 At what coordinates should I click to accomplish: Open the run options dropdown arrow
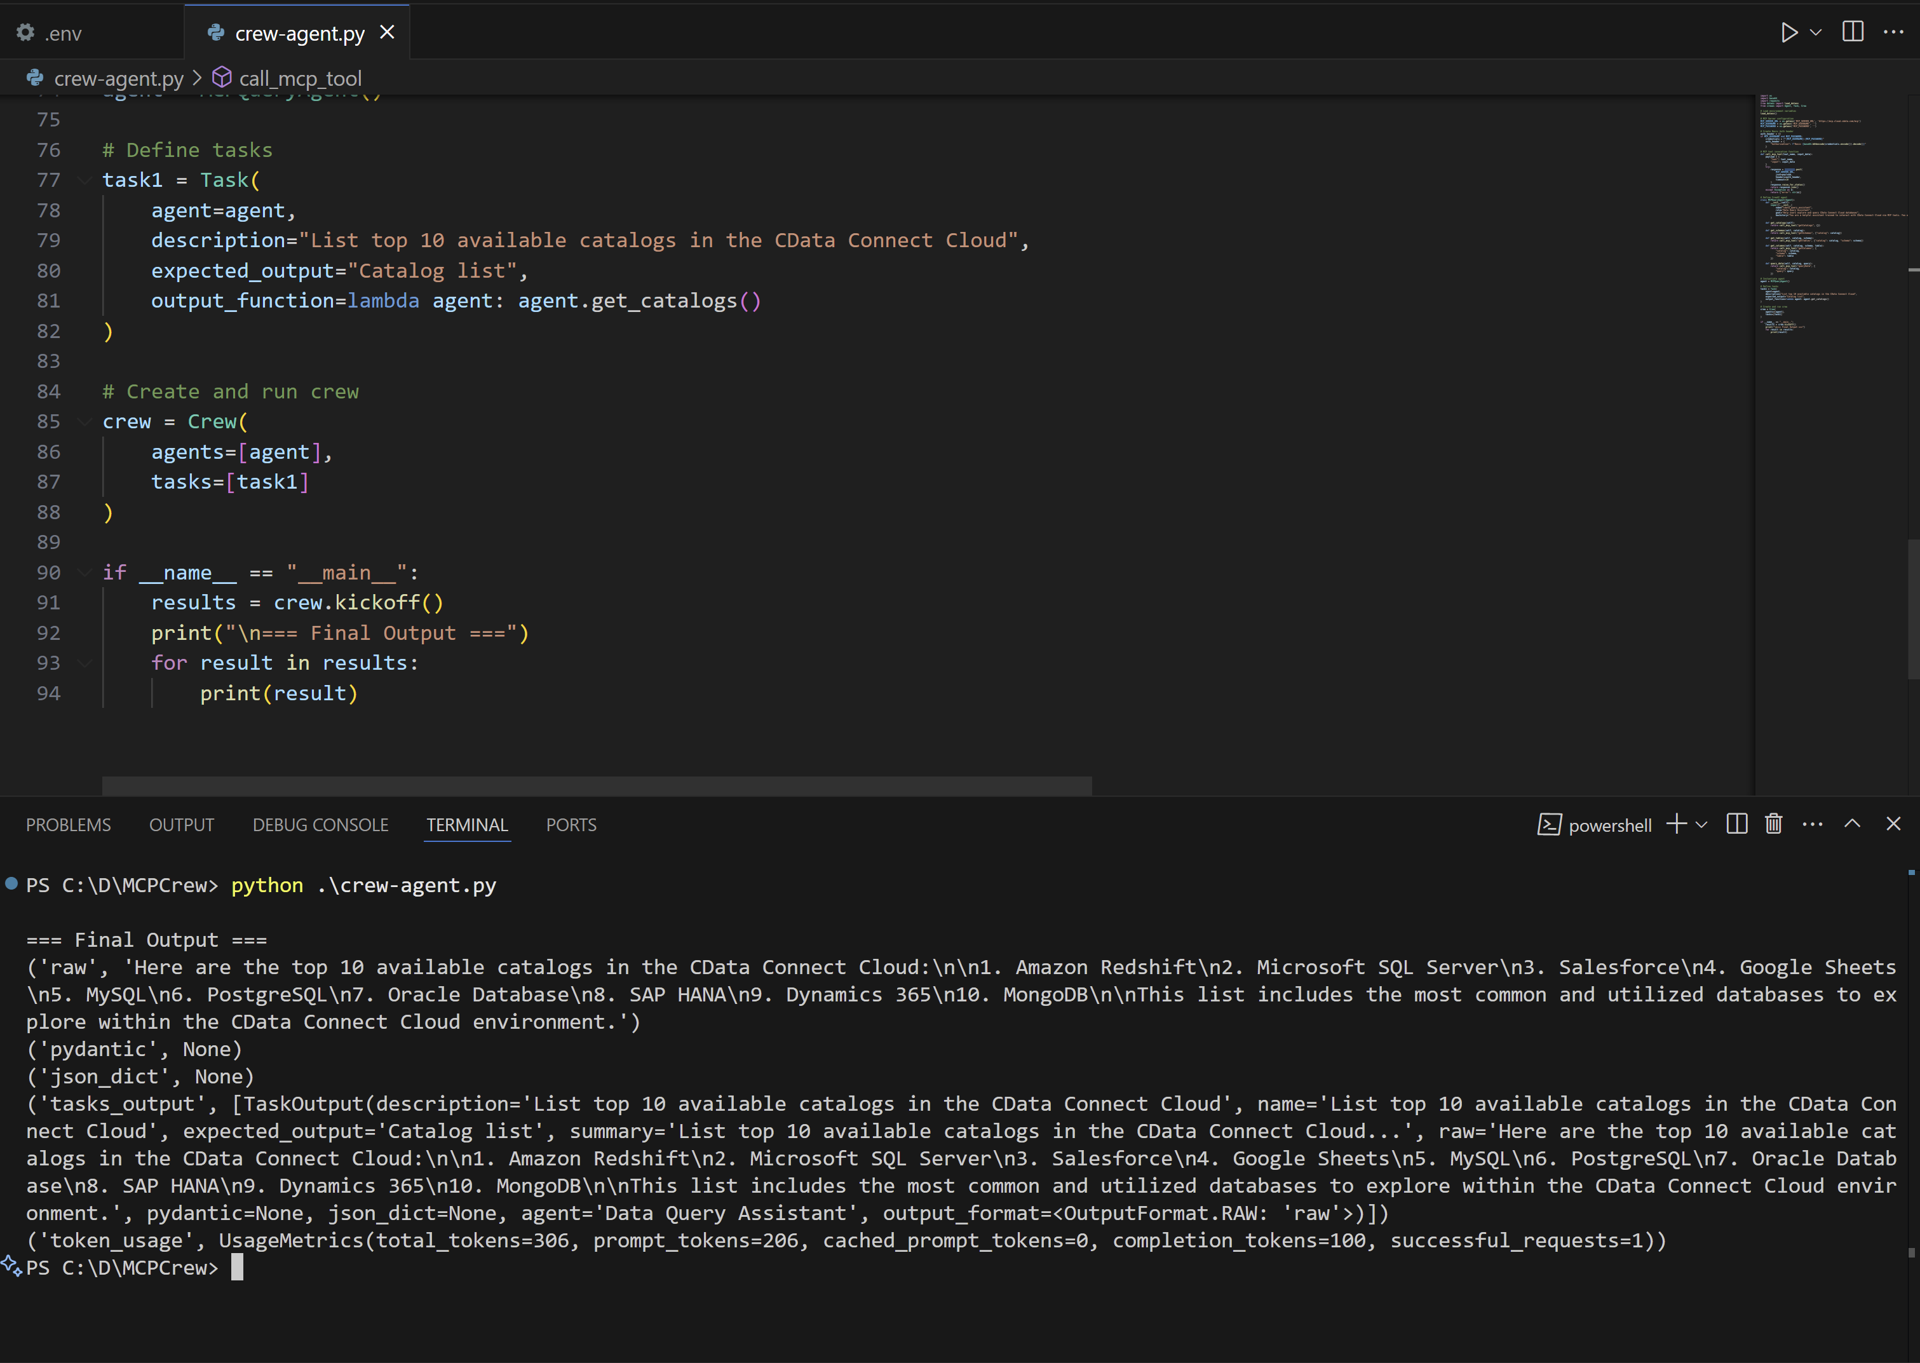(1817, 32)
